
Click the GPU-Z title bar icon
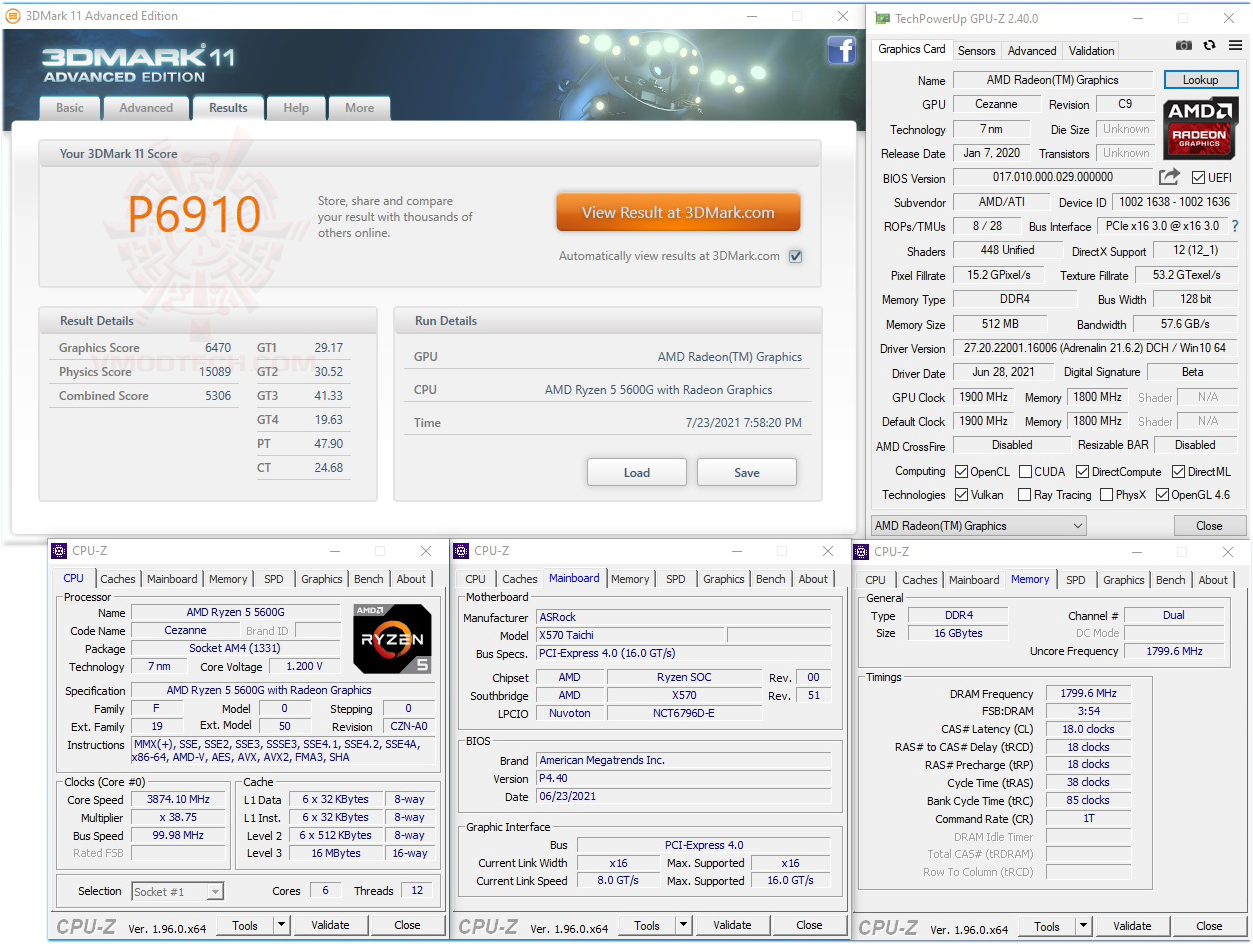tap(882, 18)
